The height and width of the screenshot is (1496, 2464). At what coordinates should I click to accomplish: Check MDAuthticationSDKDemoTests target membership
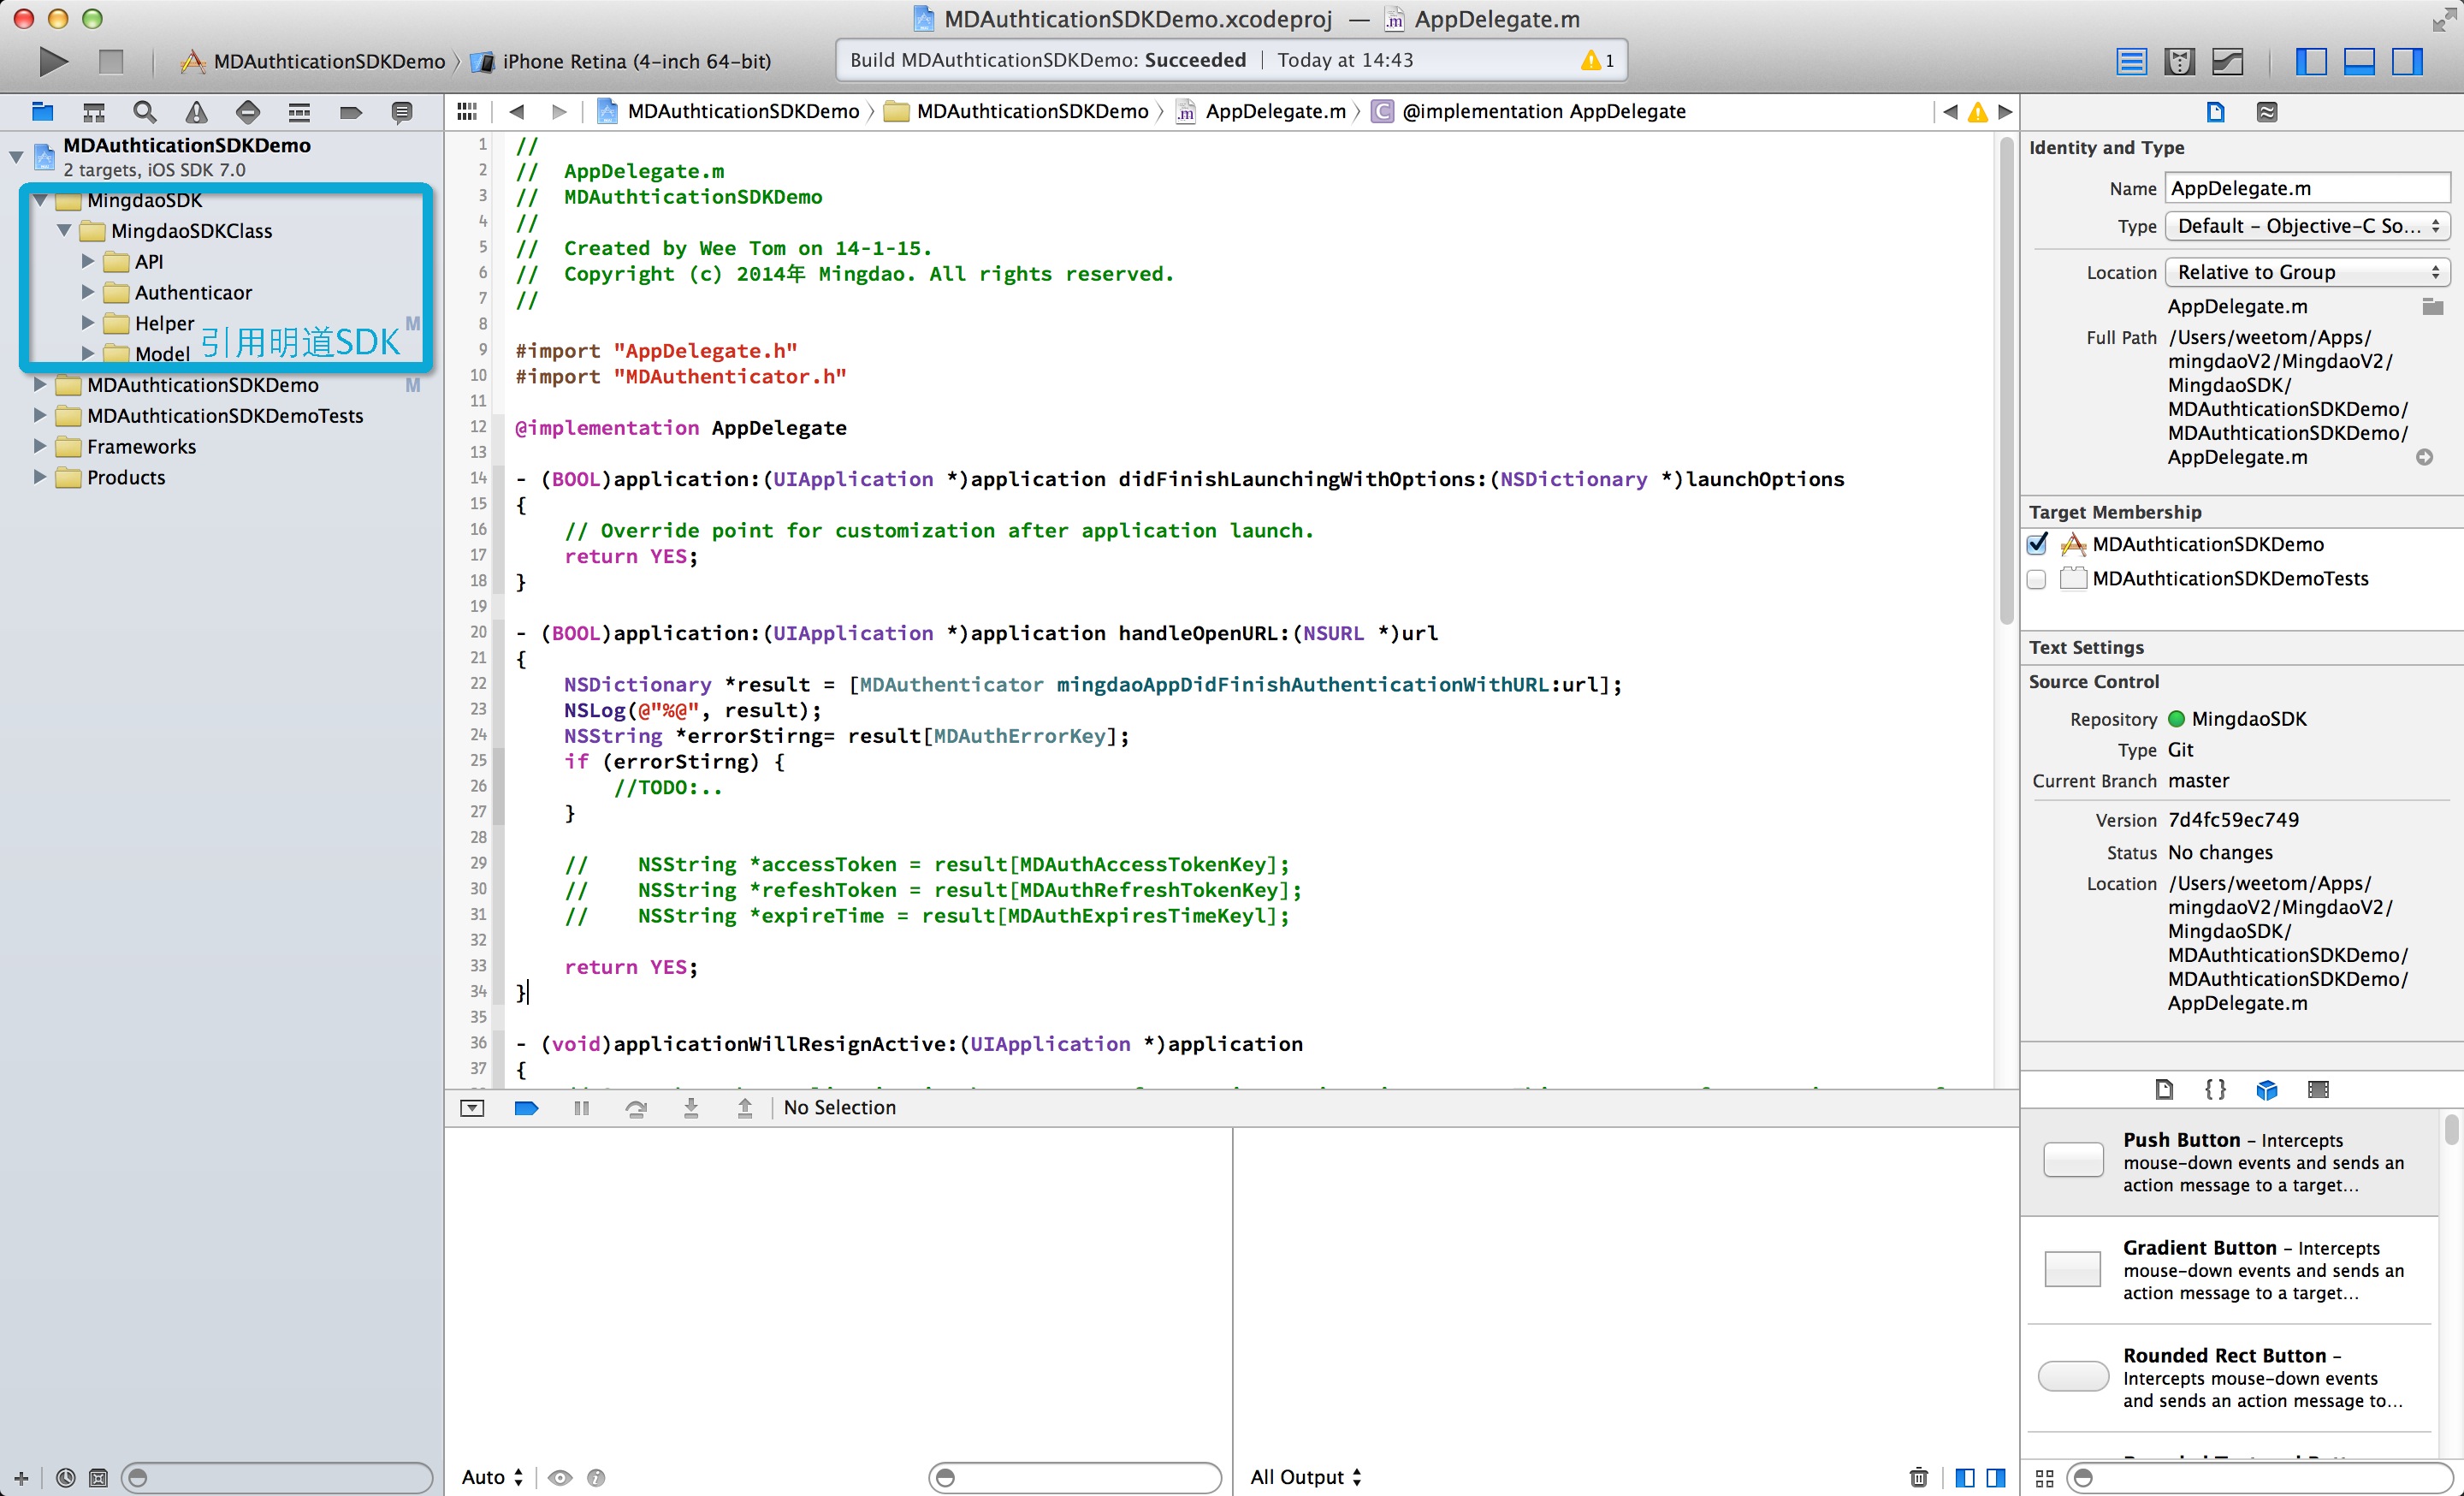point(2036,579)
